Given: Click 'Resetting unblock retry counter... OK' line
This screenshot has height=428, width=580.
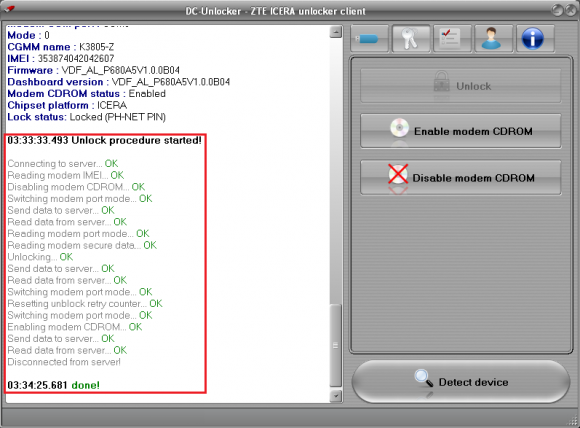Looking at the screenshot, I should 85,304.
